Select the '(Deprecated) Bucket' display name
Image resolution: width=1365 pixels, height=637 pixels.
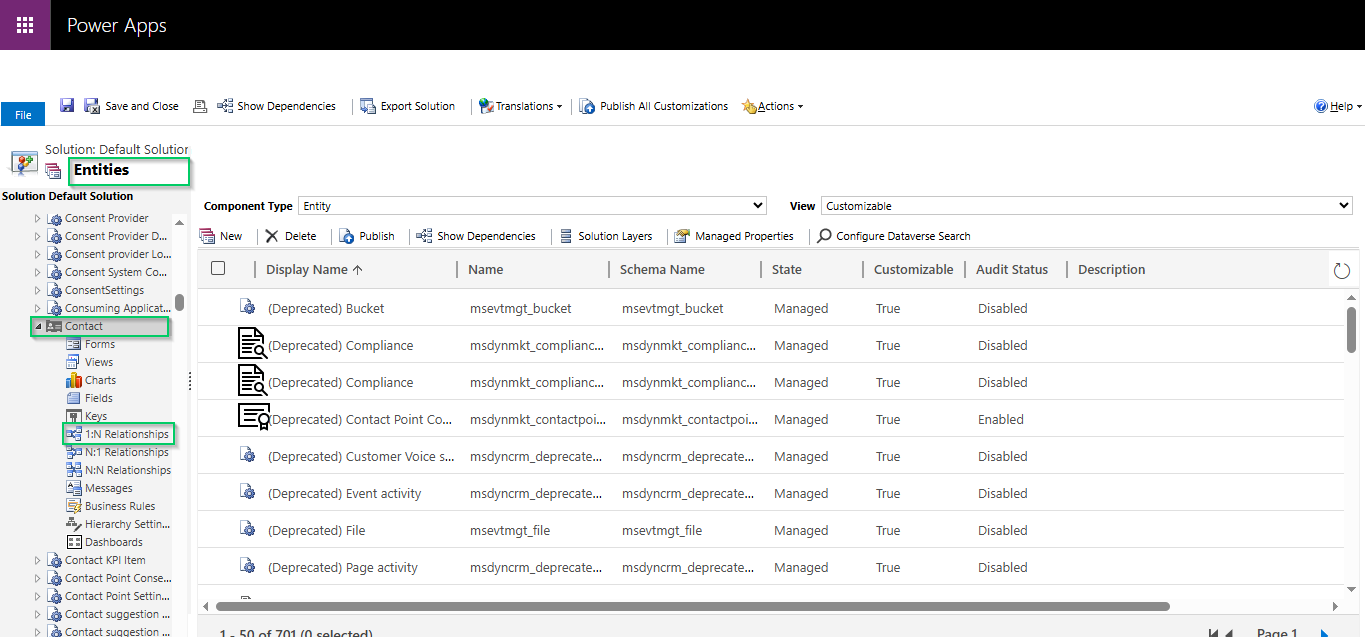tap(326, 308)
